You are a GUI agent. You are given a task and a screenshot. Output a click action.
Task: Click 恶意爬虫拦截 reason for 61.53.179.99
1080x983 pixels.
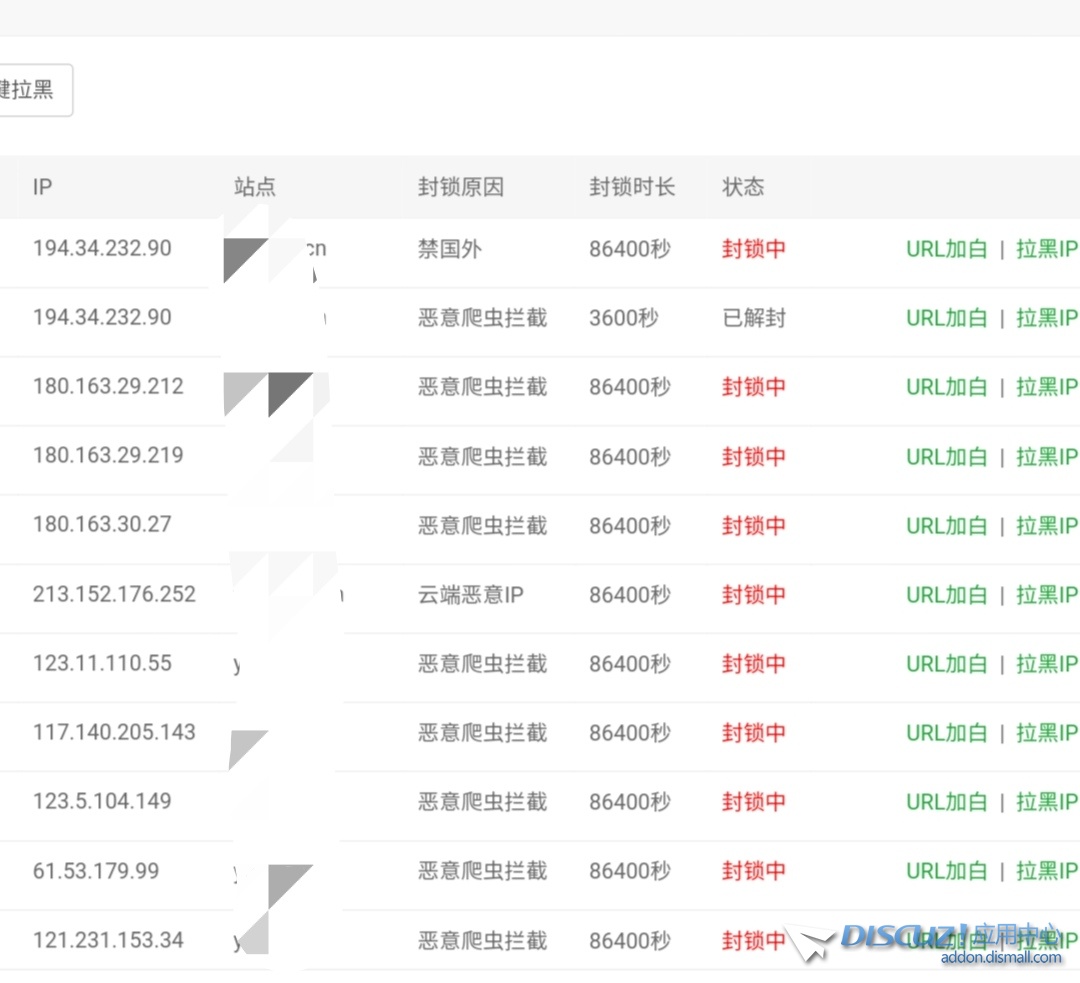click(483, 871)
